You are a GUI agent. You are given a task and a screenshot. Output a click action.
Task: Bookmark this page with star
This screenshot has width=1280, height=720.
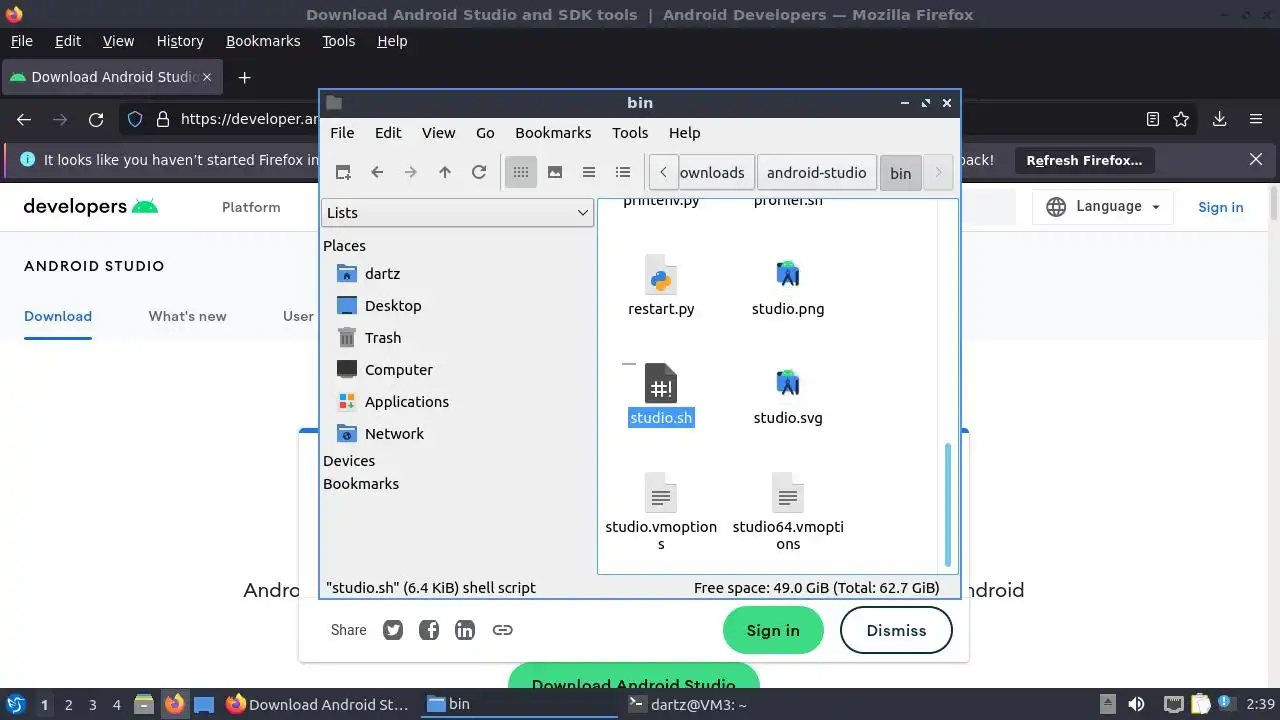click(1181, 119)
